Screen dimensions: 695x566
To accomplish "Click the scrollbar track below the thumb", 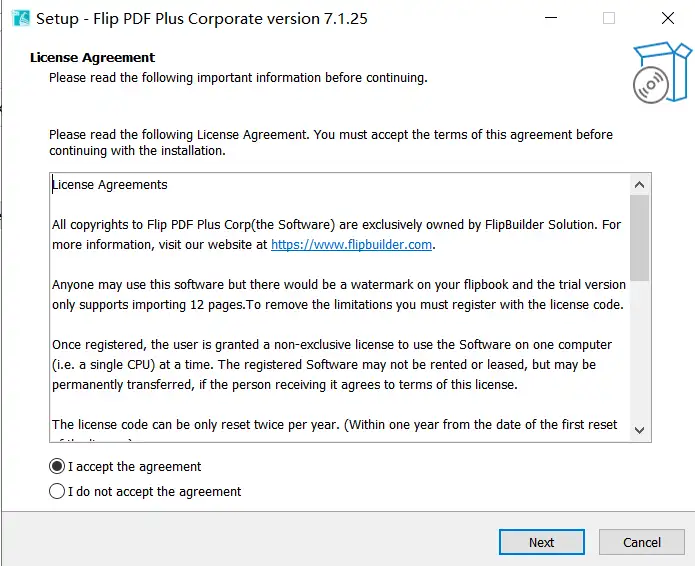I will click(639, 350).
